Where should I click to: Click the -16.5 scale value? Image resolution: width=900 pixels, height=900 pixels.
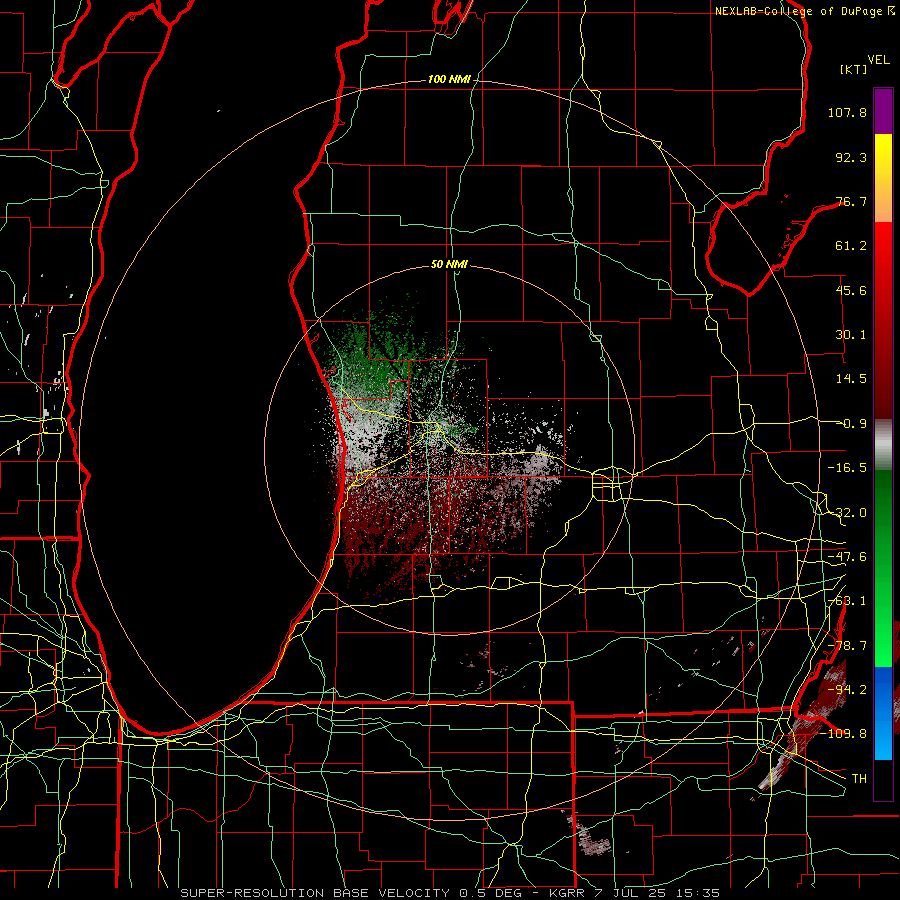pos(847,468)
